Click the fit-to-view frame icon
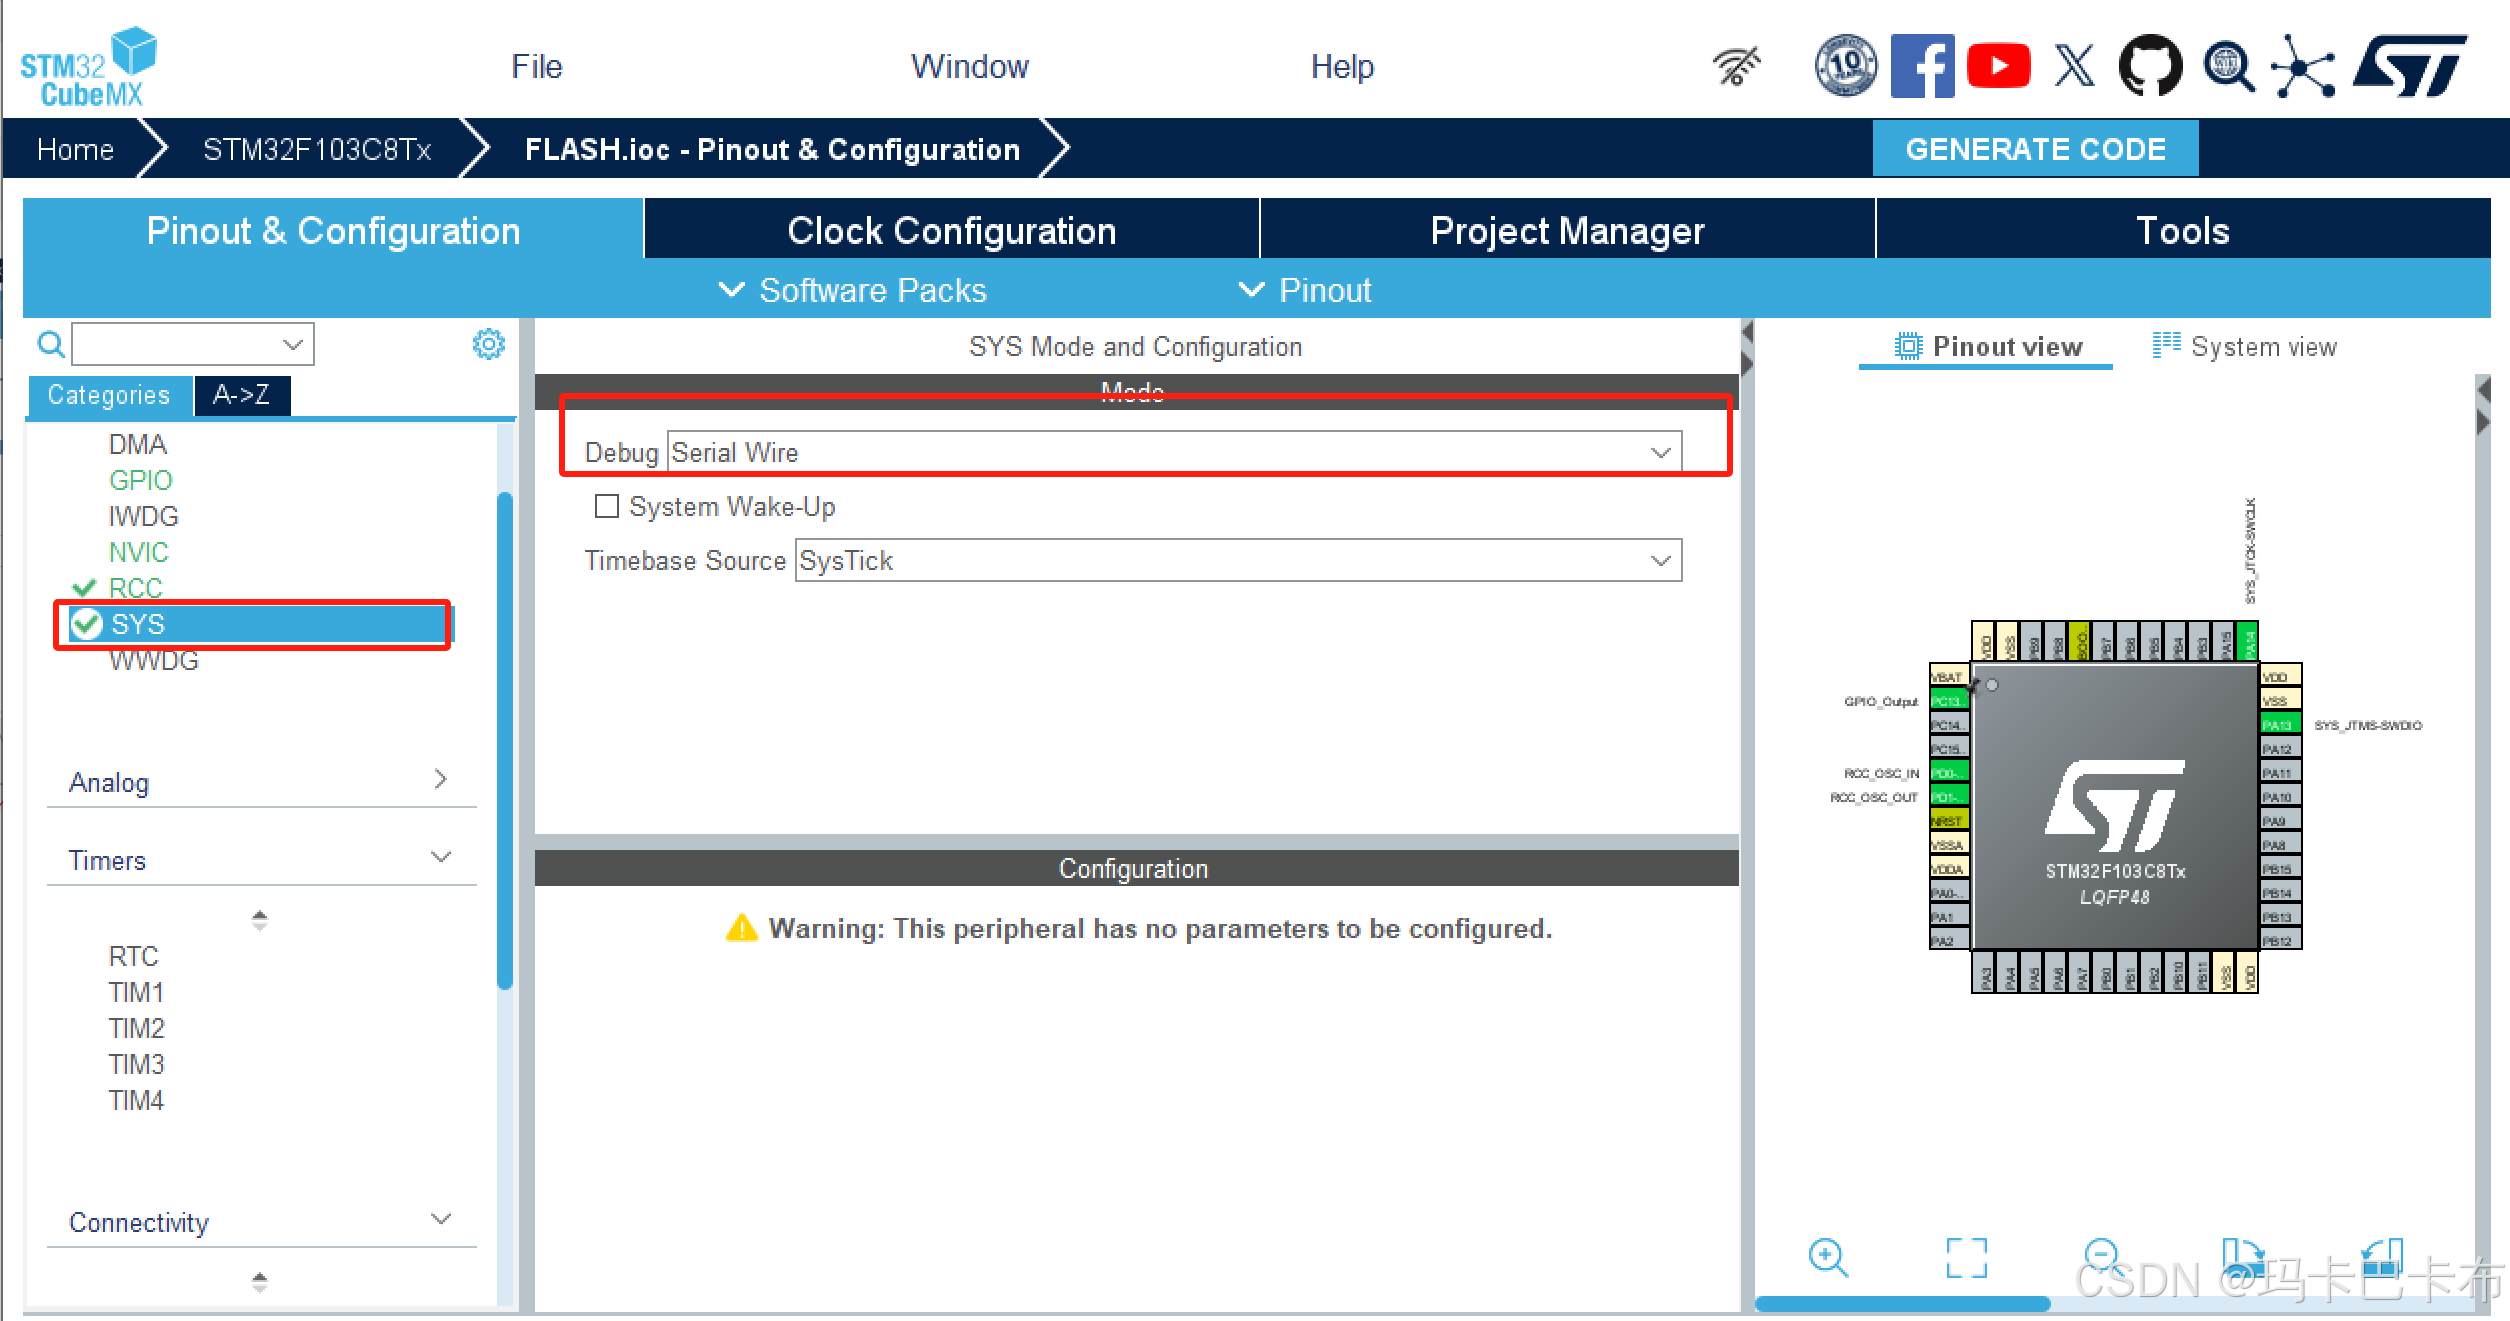The image size is (2510, 1321). (x=1966, y=1257)
